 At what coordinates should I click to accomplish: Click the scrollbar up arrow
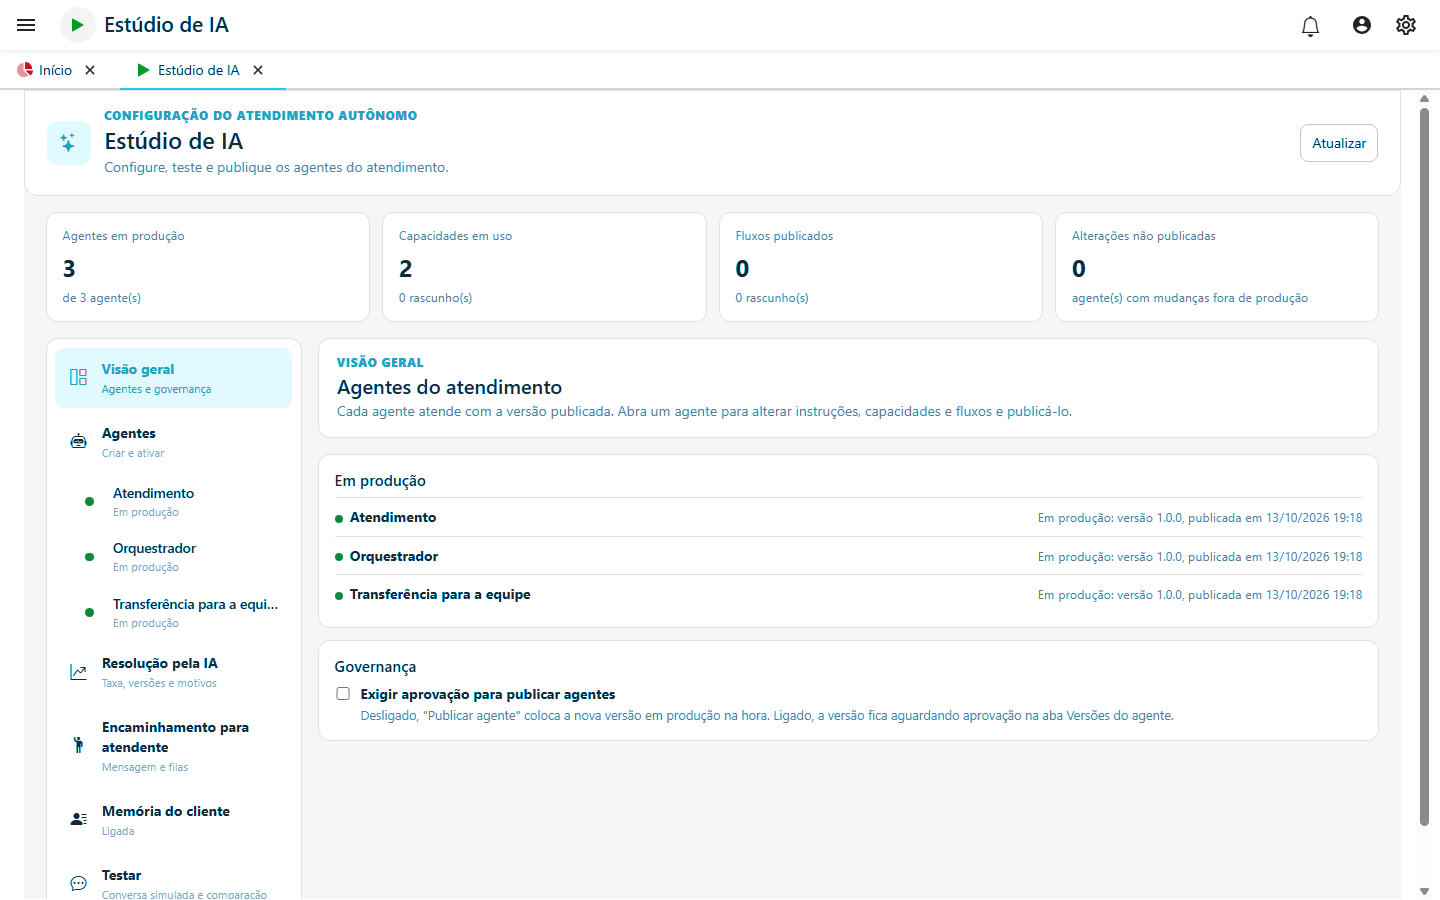1424,99
